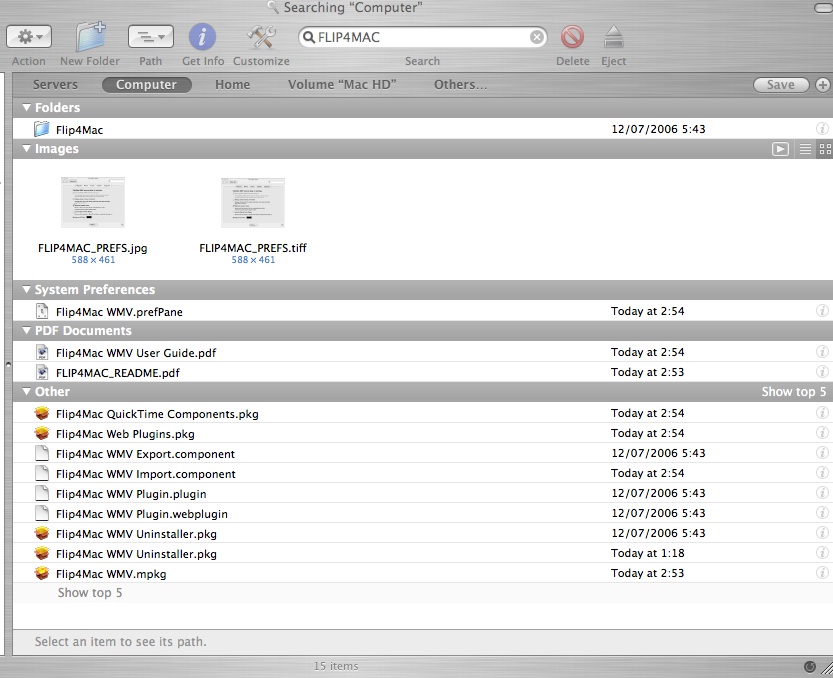Click Show top 5 in Other header

(x=794, y=392)
